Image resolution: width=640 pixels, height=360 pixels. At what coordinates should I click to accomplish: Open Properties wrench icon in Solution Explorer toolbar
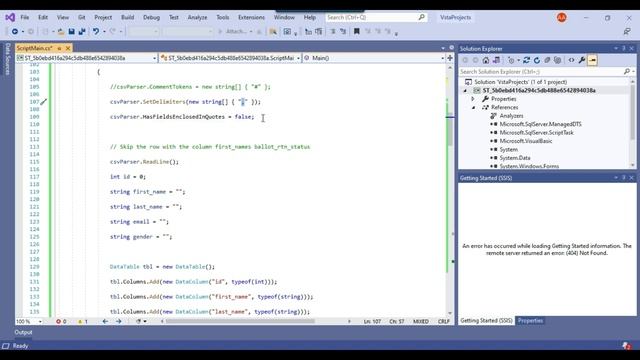point(582,60)
